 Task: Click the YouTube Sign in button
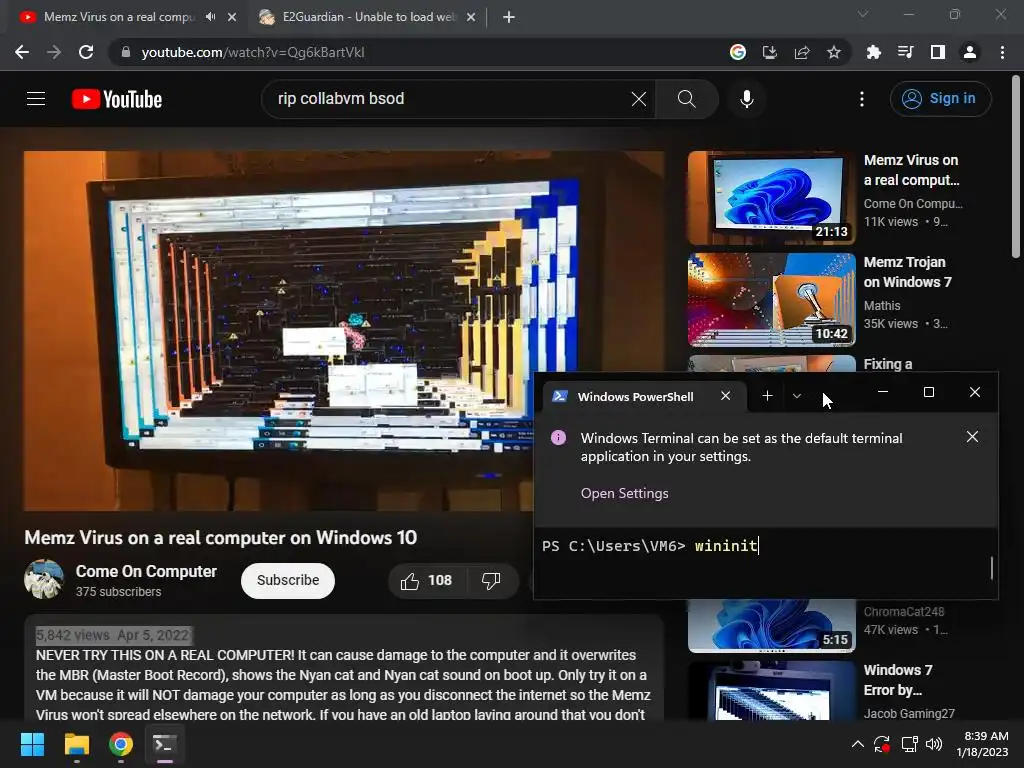pyautogui.click(x=940, y=99)
